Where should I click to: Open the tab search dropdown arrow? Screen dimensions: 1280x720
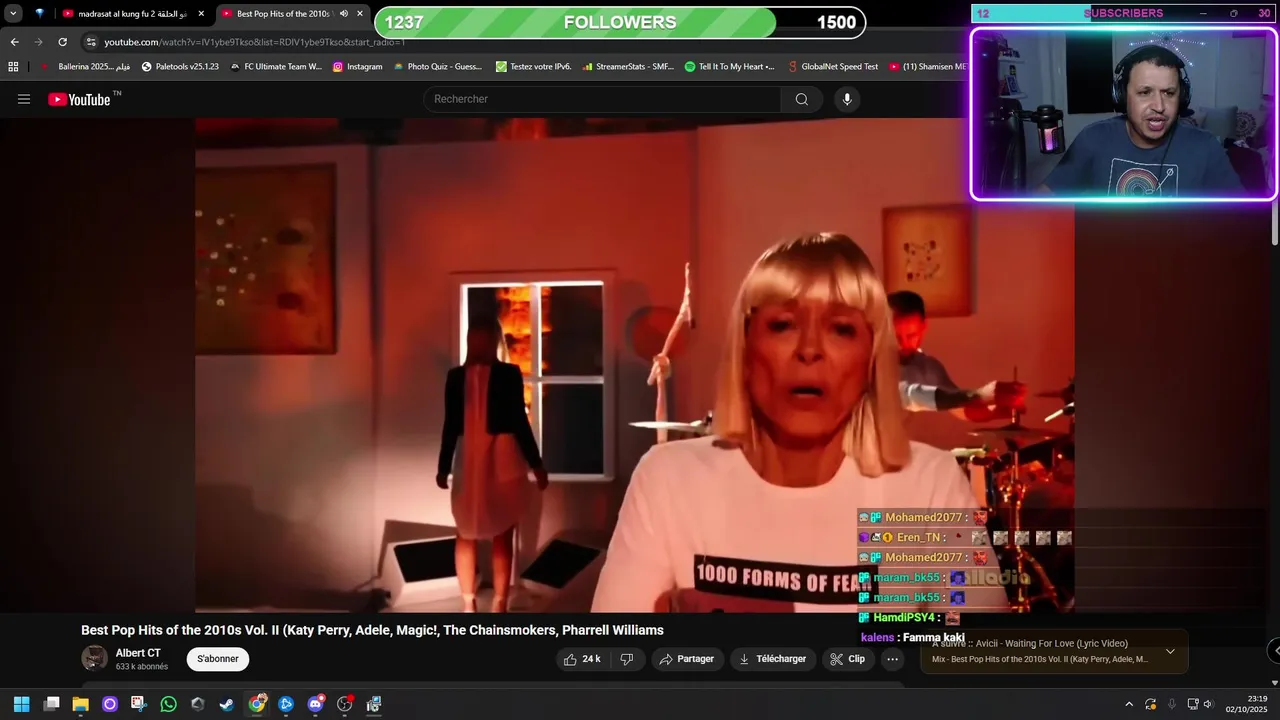pos(13,14)
